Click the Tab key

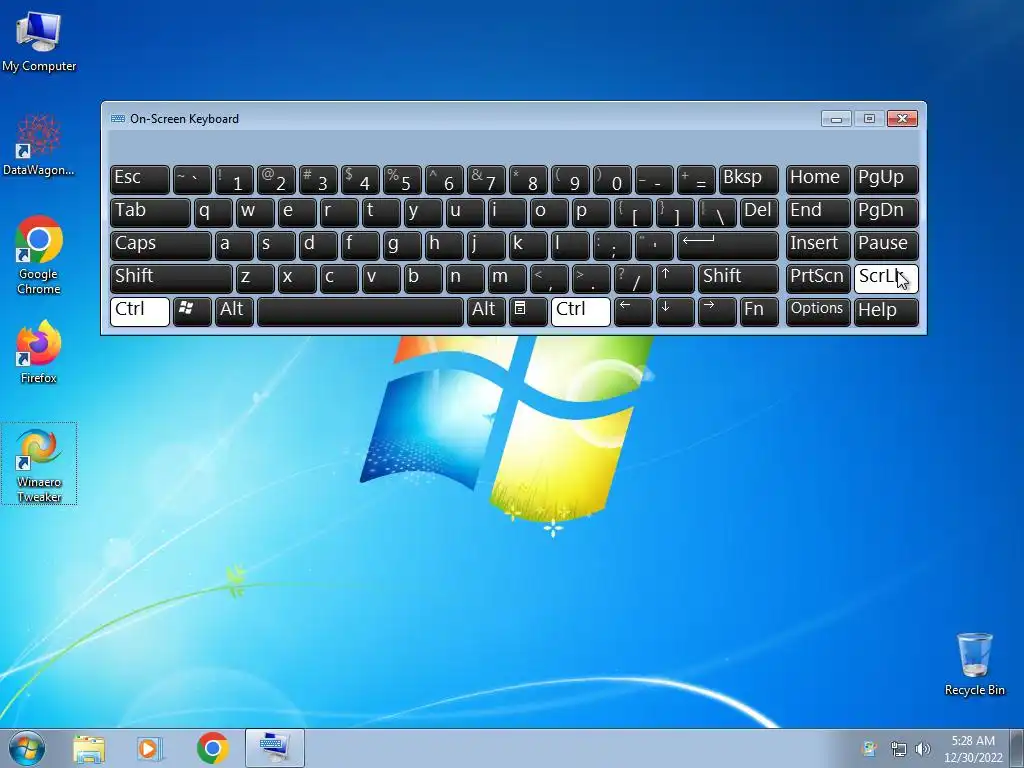pyautogui.click(x=150, y=212)
